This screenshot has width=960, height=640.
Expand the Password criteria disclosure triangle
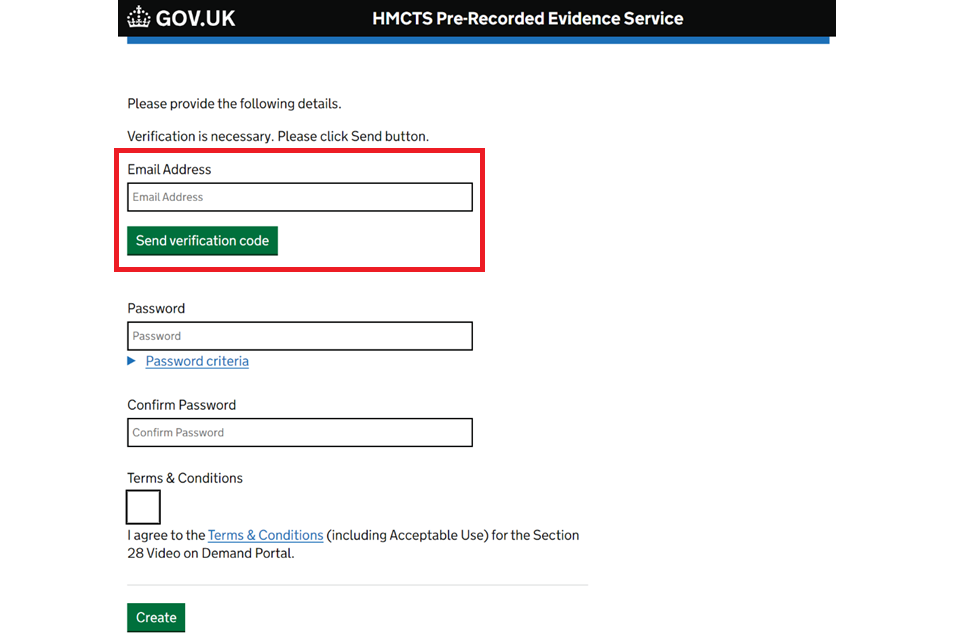click(x=132, y=361)
